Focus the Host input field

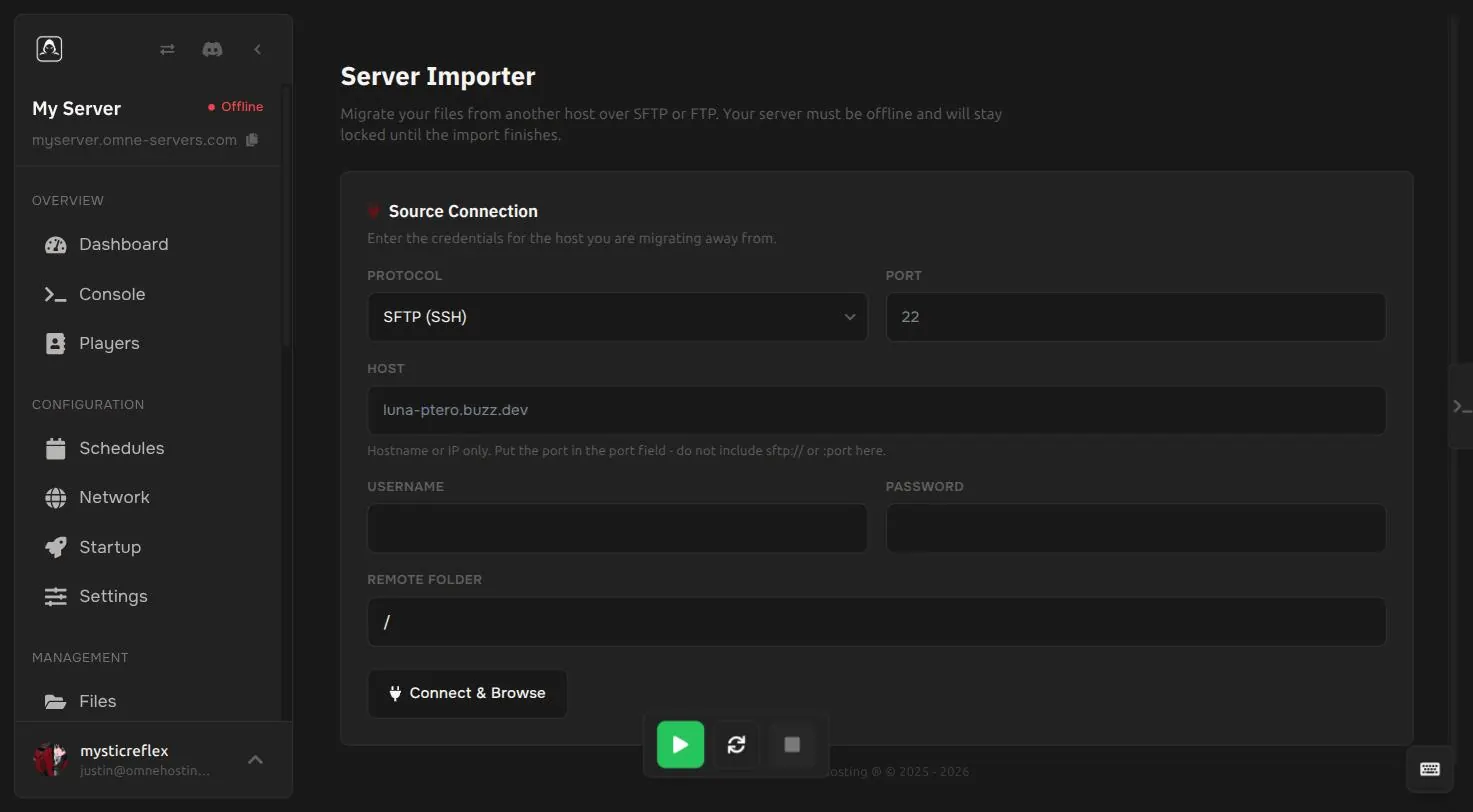coord(877,410)
